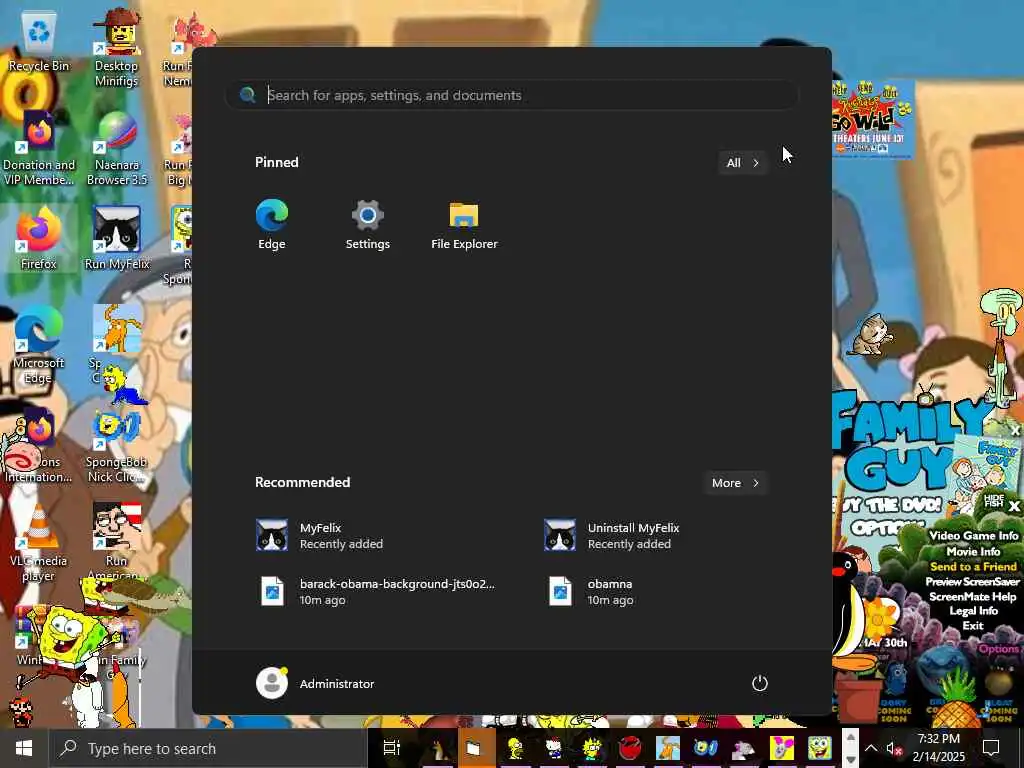The width and height of the screenshot is (1024, 768).
Task: Select the Donation and VIP Membership shortcut
Action: pyautogui.click(x=39, y=149)
